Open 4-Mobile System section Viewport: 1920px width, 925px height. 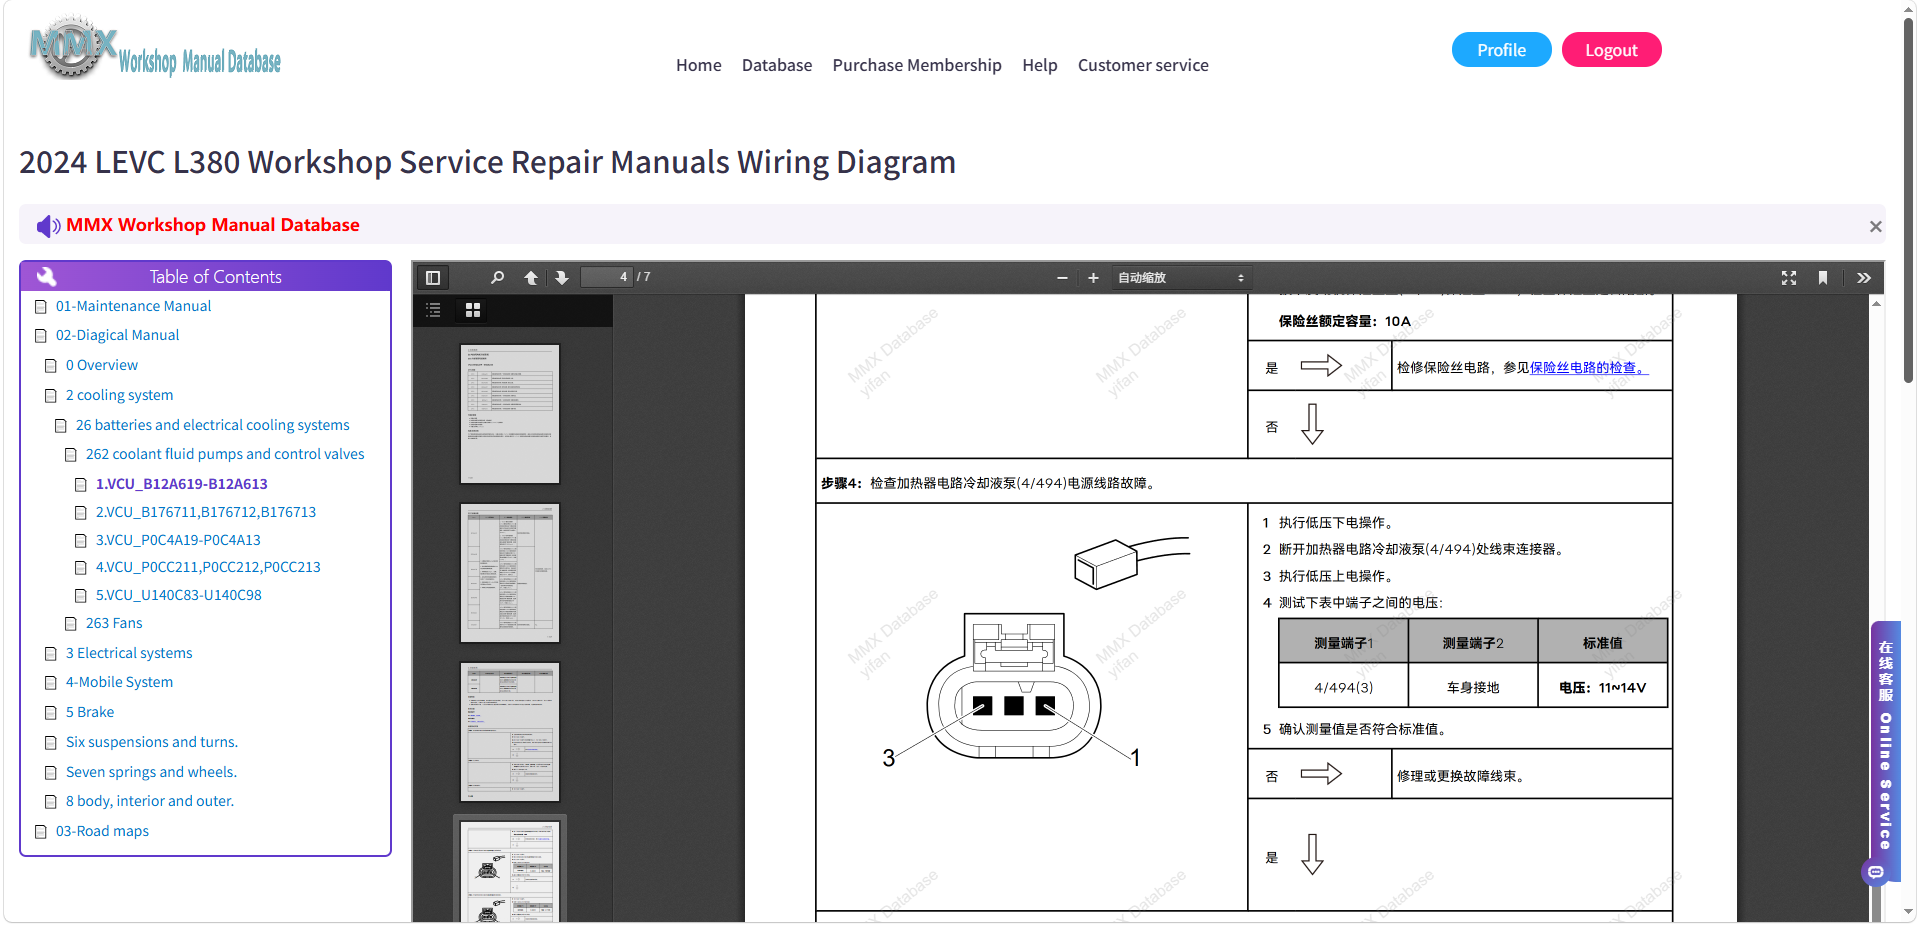[119, 682]
